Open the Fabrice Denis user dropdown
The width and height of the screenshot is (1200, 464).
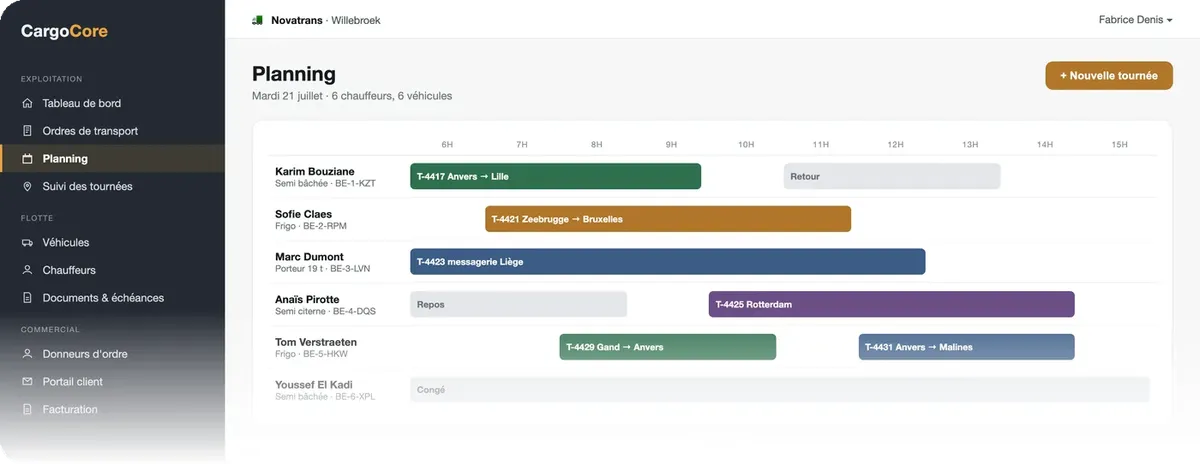(1135, 20)
